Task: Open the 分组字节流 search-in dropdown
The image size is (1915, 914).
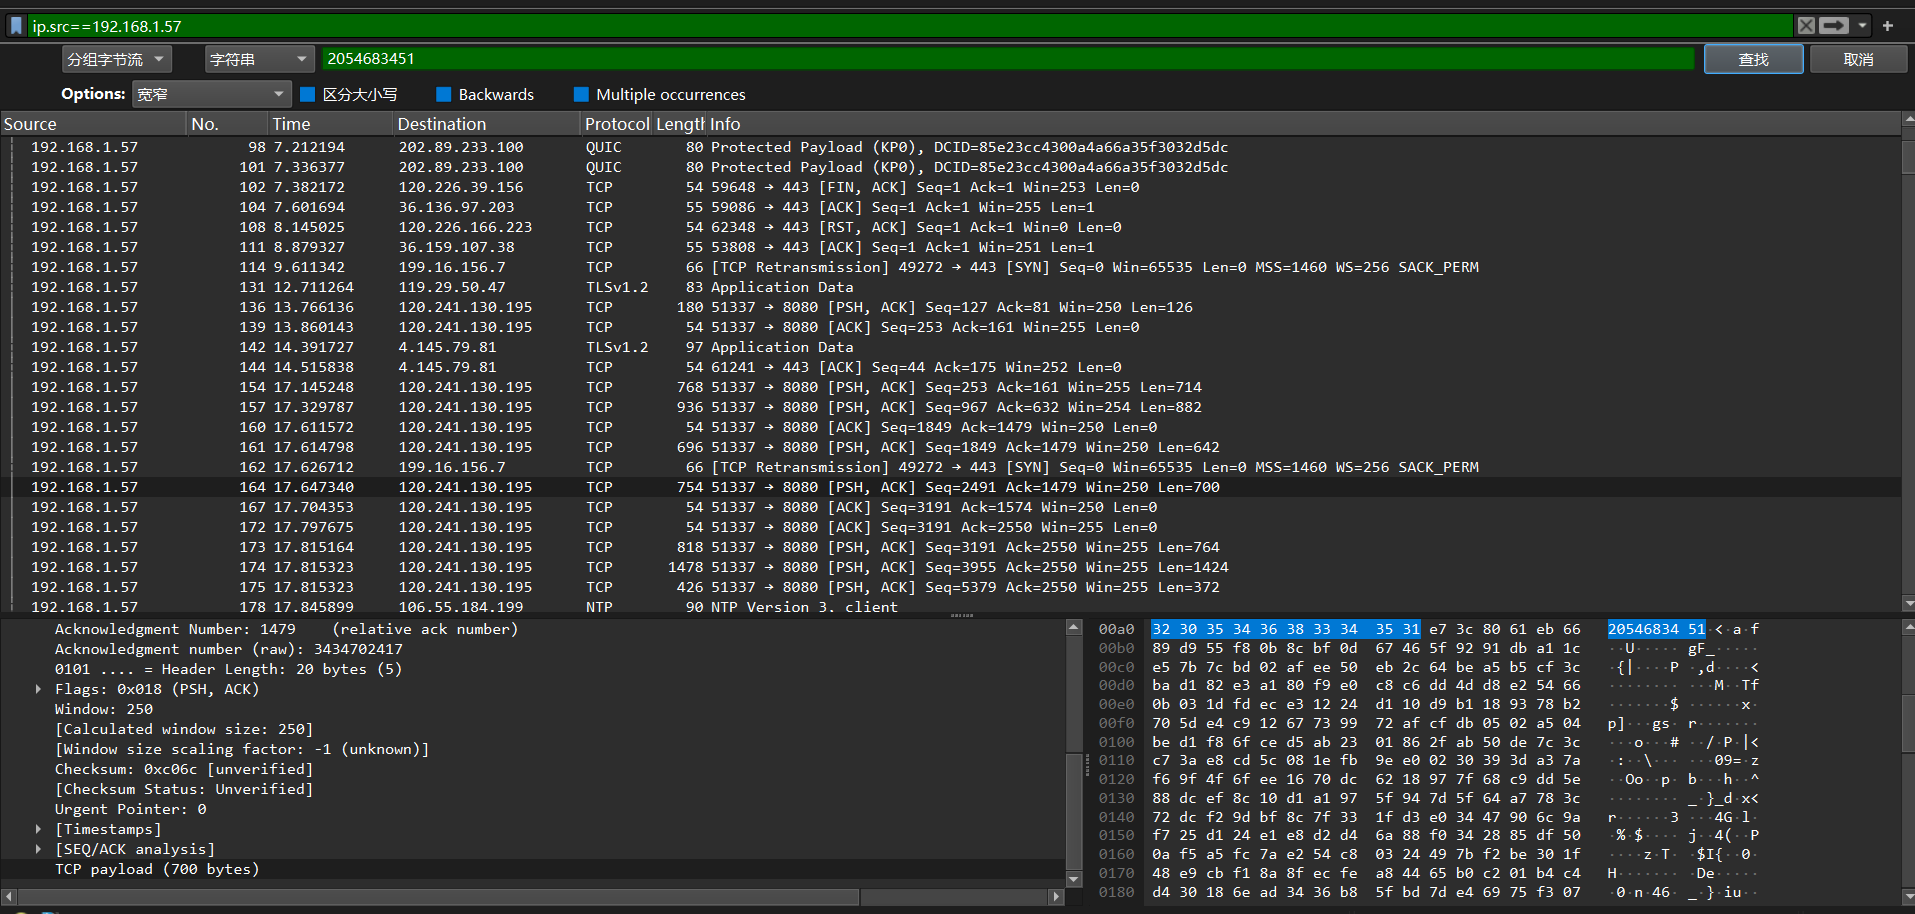Action: pos(116,60)
